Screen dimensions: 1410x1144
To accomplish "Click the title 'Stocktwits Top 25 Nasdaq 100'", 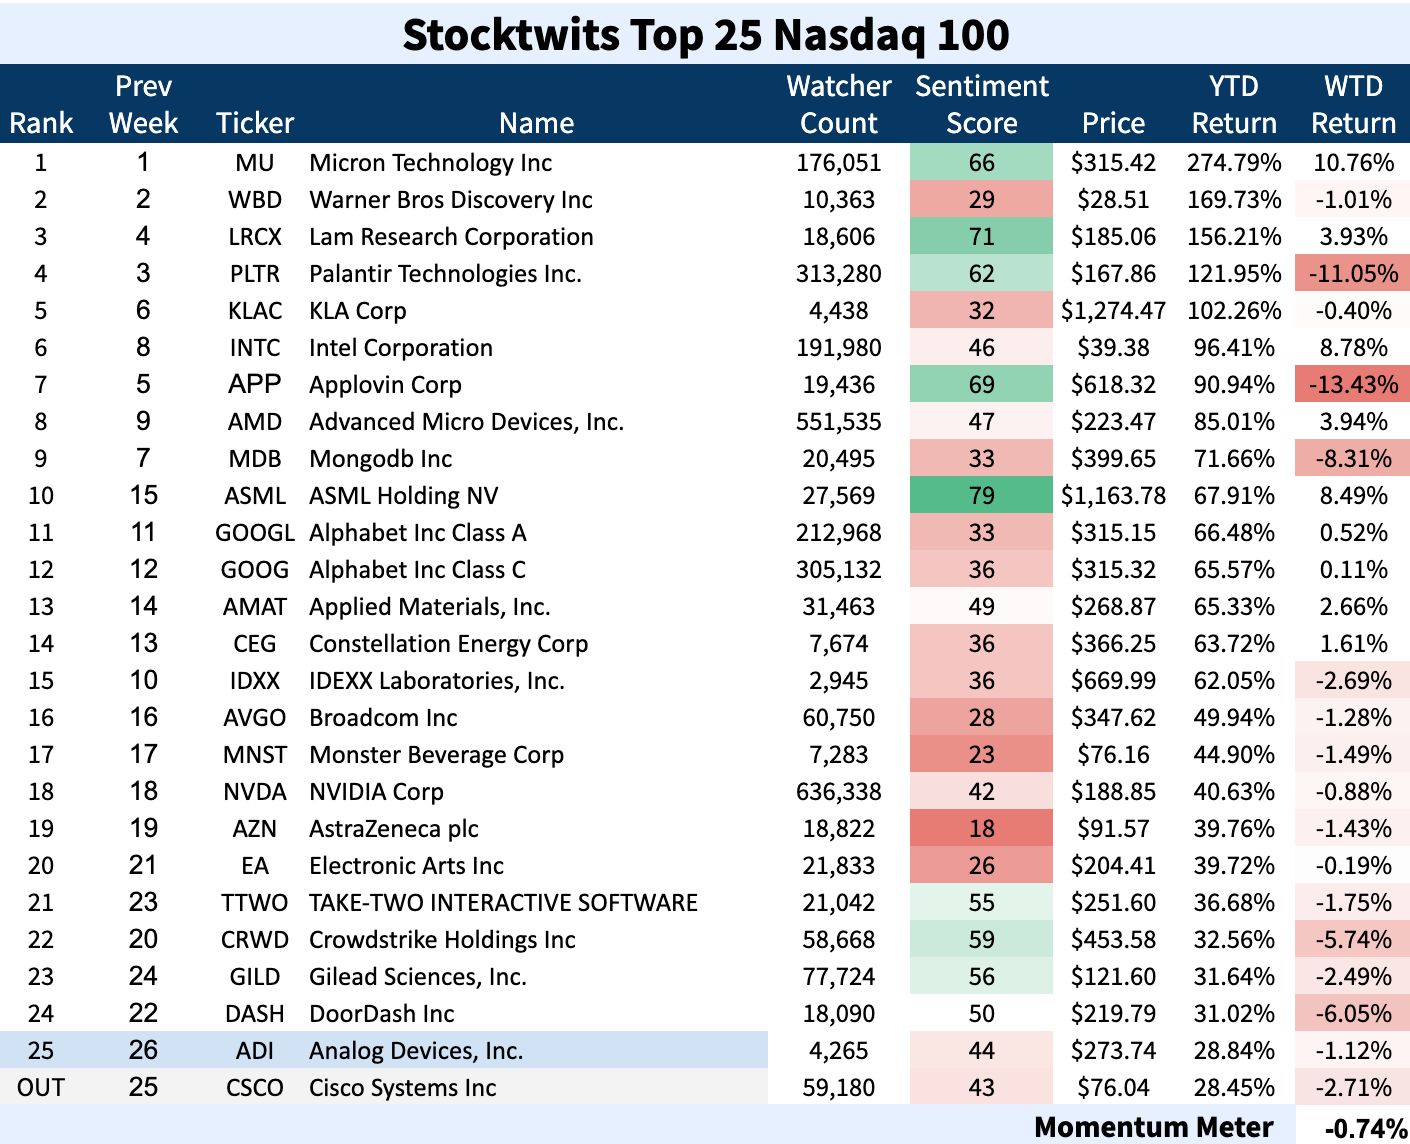I will (x=706, y=35).
